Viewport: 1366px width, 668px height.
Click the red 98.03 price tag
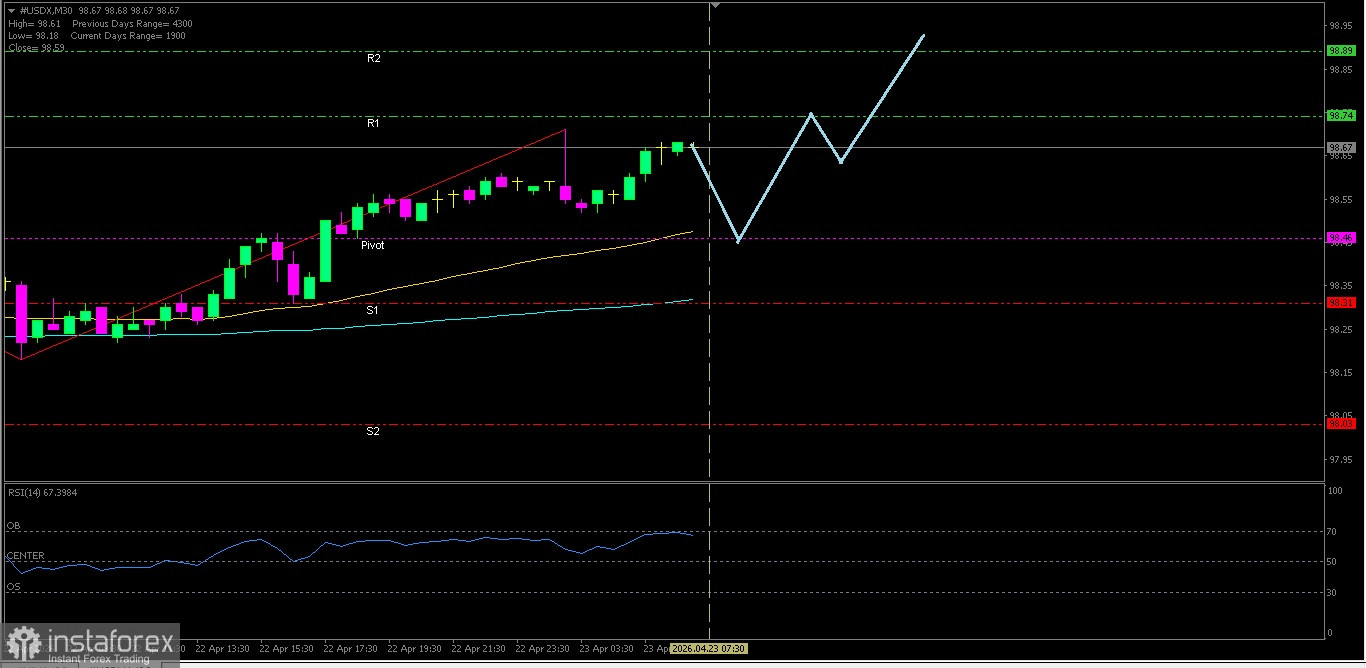click(x=1341, y=424)
